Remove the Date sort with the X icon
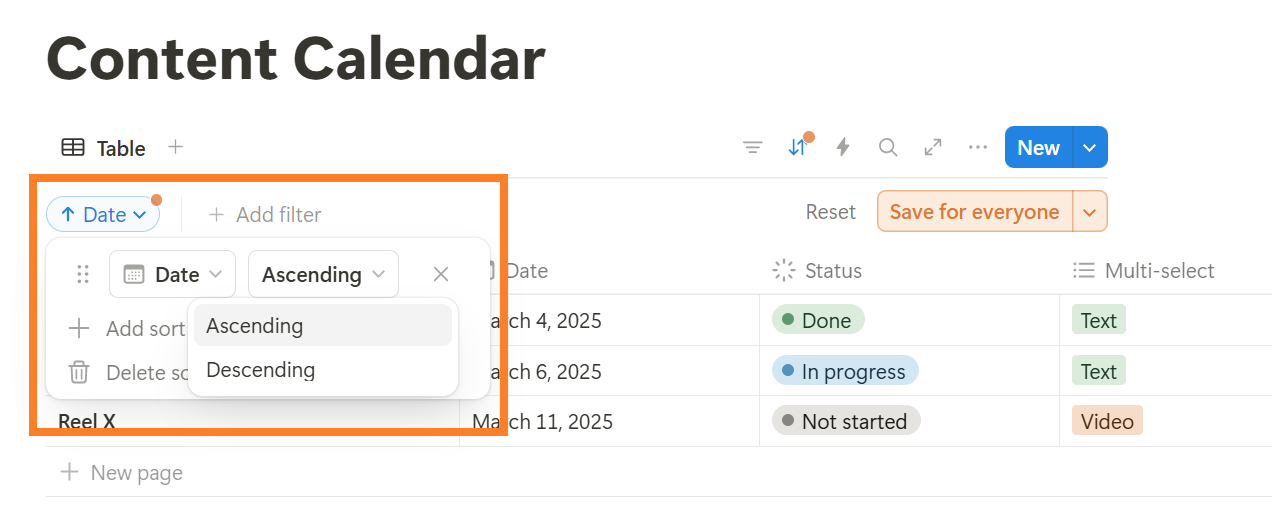1272x519 pixels. (441, 274)
